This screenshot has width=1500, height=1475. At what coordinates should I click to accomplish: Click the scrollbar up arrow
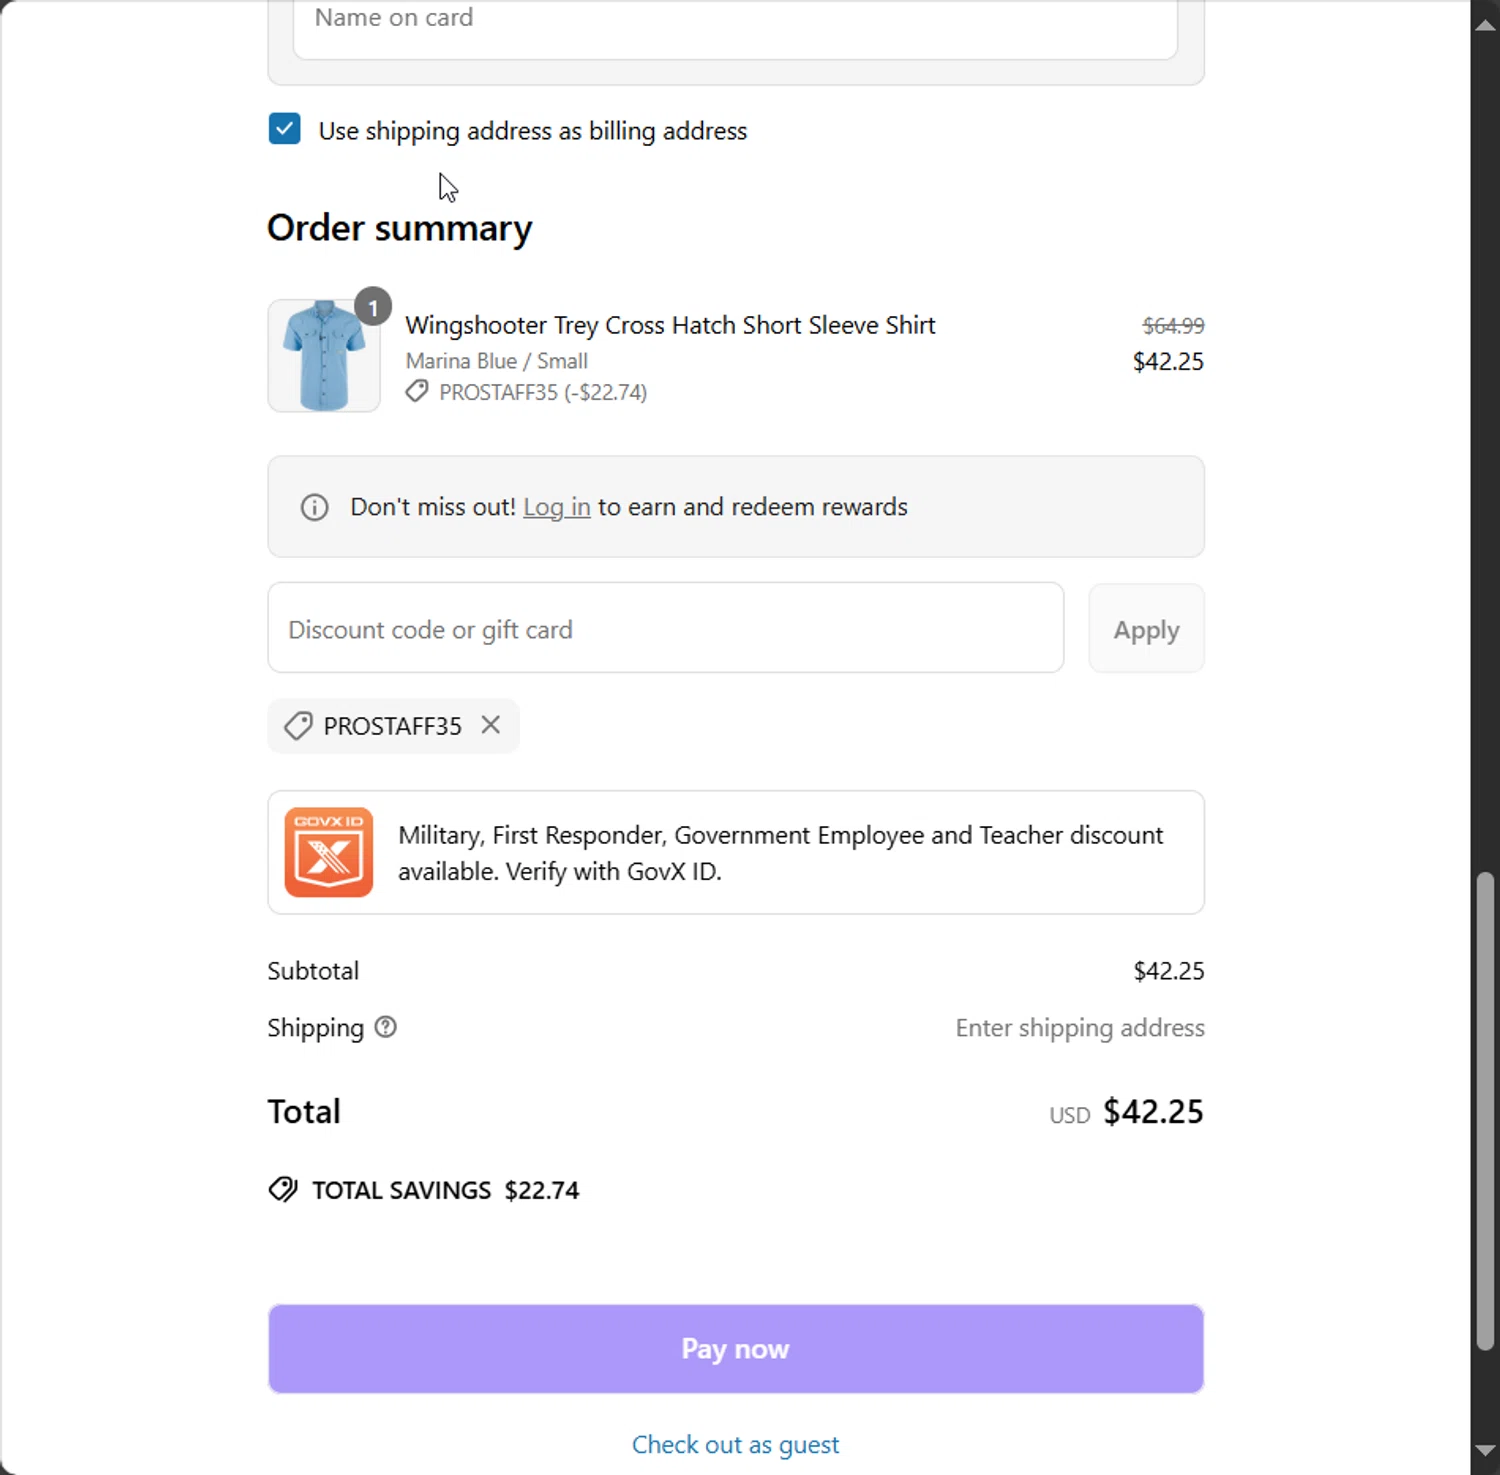click(x=1485, y=25)
